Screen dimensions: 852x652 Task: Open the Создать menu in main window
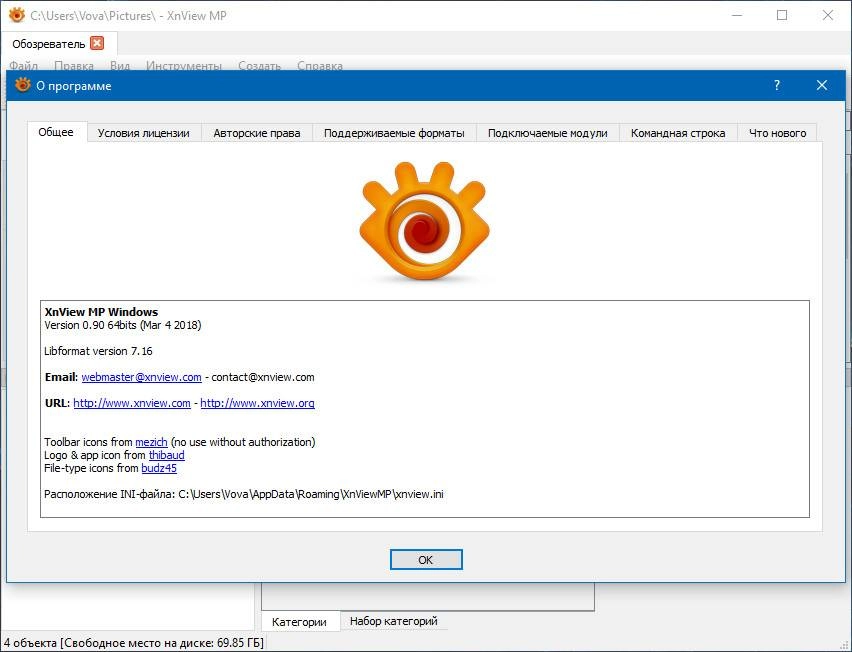point(259,66)
